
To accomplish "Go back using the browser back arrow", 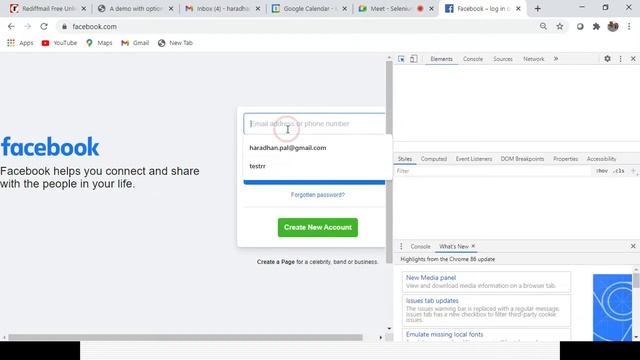I will point(11,27).
